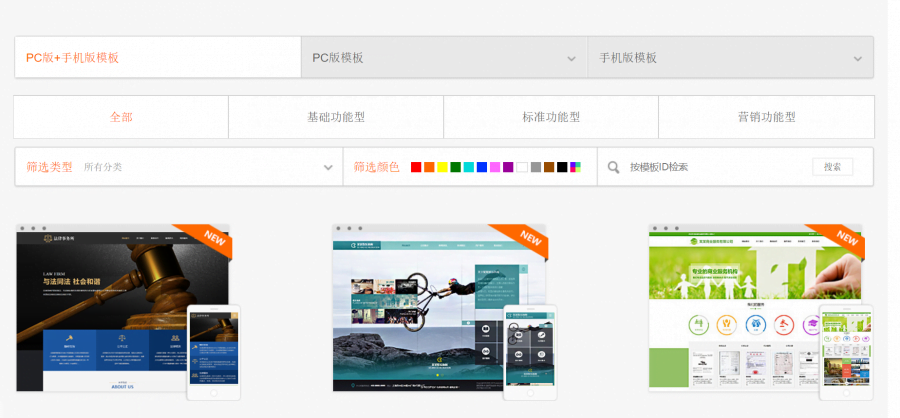Expand the chevron next to PC版模板
Viewport: 900px width, 418px height.
point(571,59)
